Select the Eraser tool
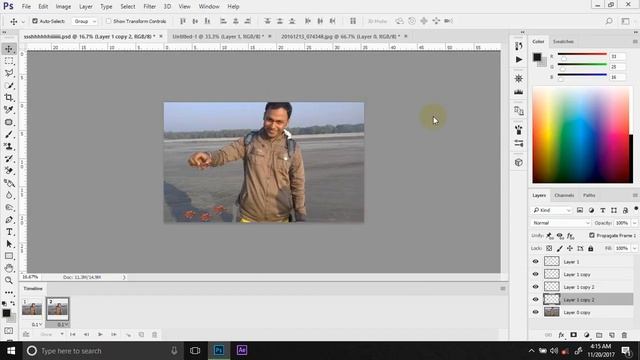The height and width of the screenshot is (360, 640). 9,171
